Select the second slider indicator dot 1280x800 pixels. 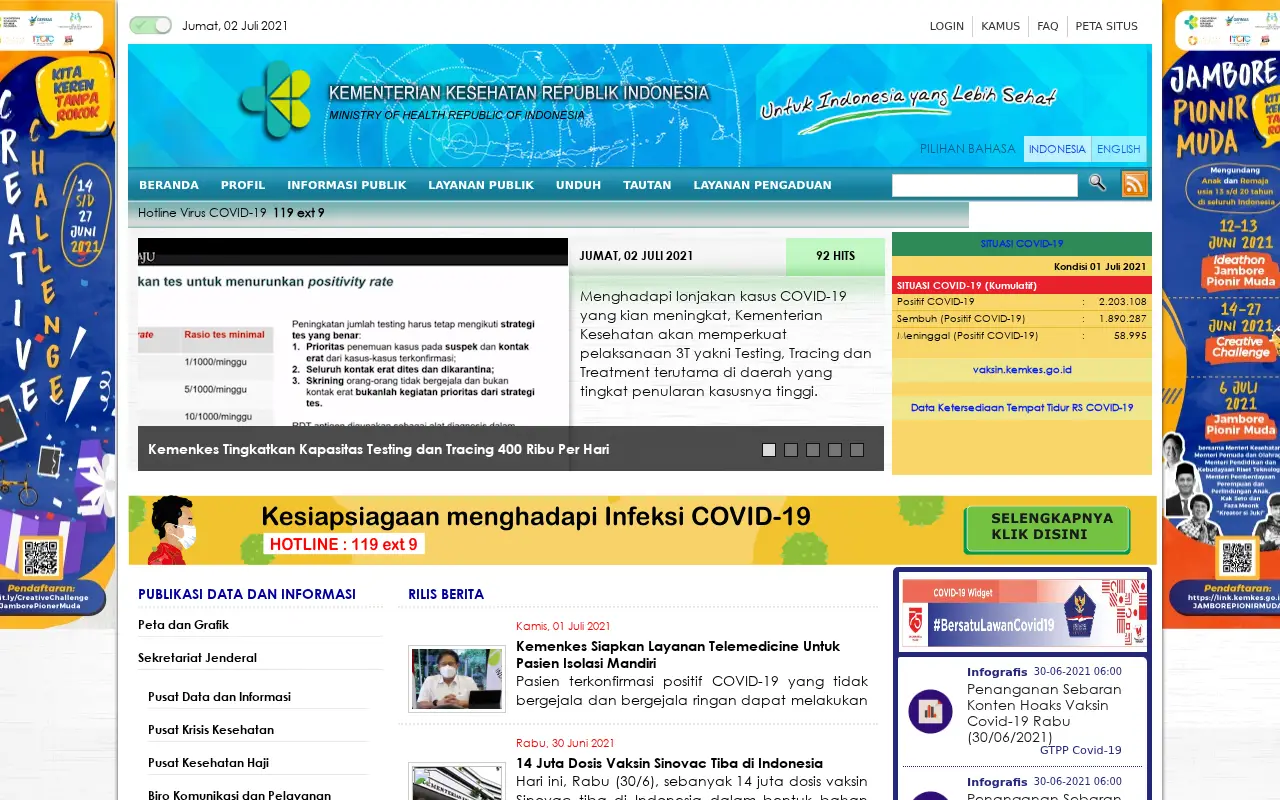point(790,450)
